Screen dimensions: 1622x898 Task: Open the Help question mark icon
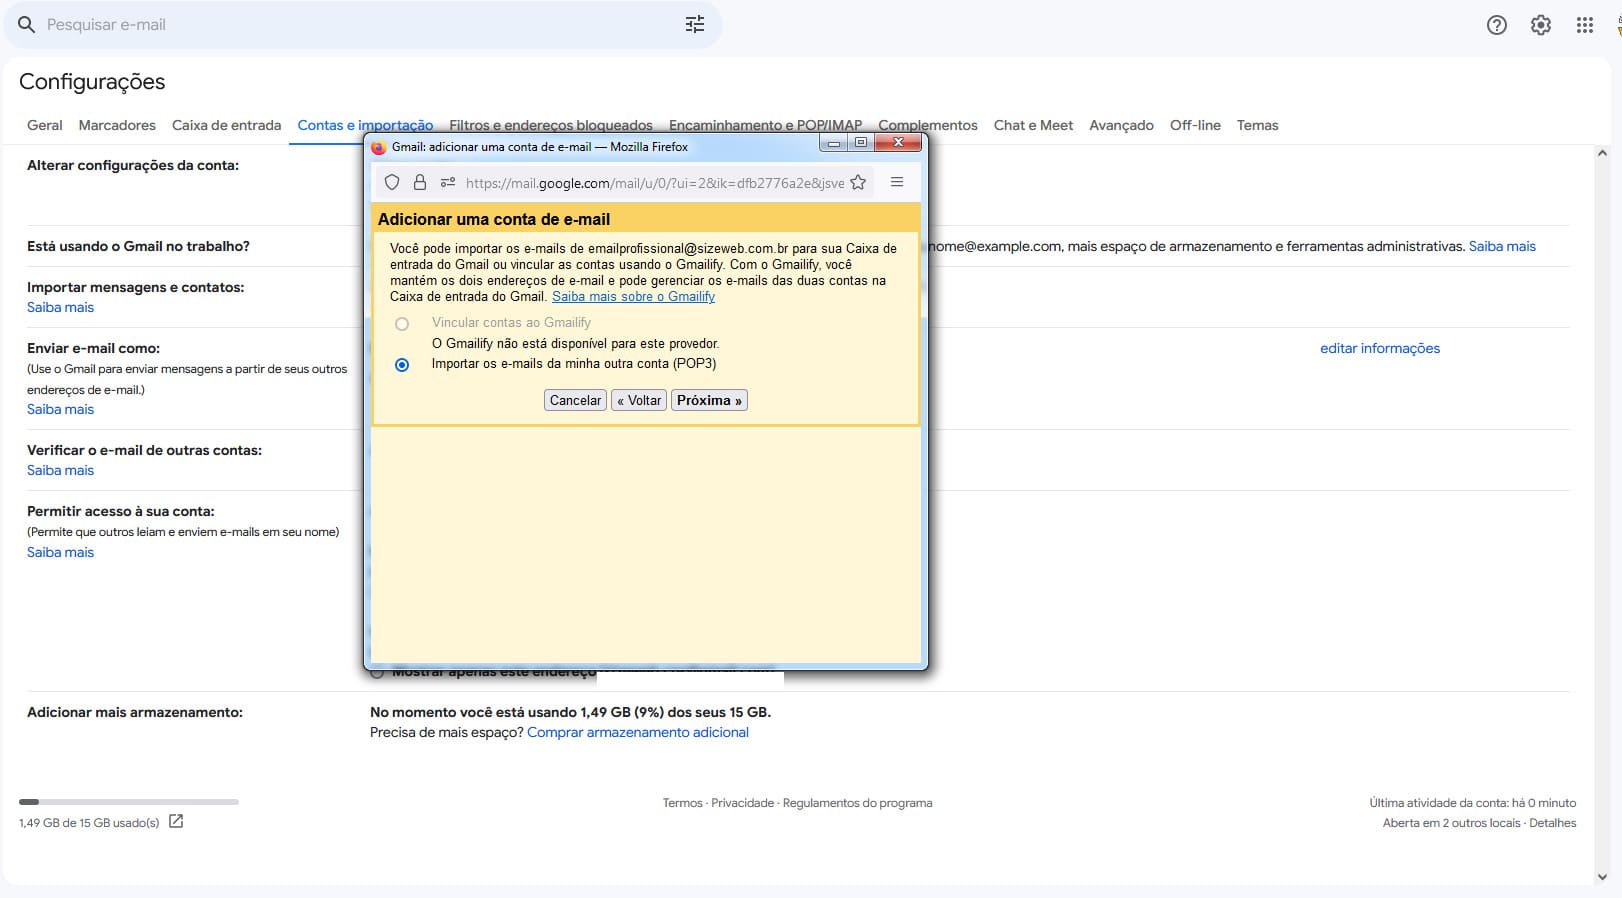point(1496,26)
